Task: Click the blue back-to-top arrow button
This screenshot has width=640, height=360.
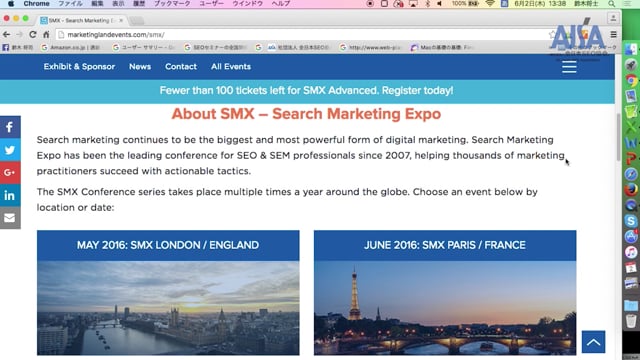Action: pos(593,342)
